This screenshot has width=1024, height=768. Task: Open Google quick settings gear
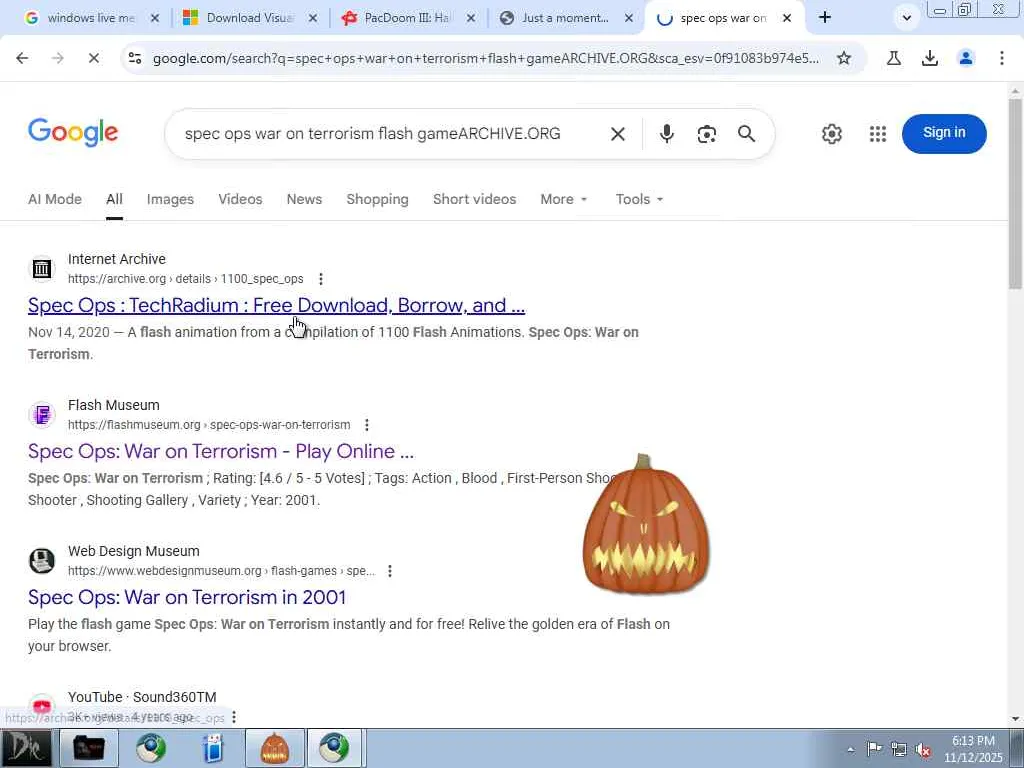click(831, 134)
